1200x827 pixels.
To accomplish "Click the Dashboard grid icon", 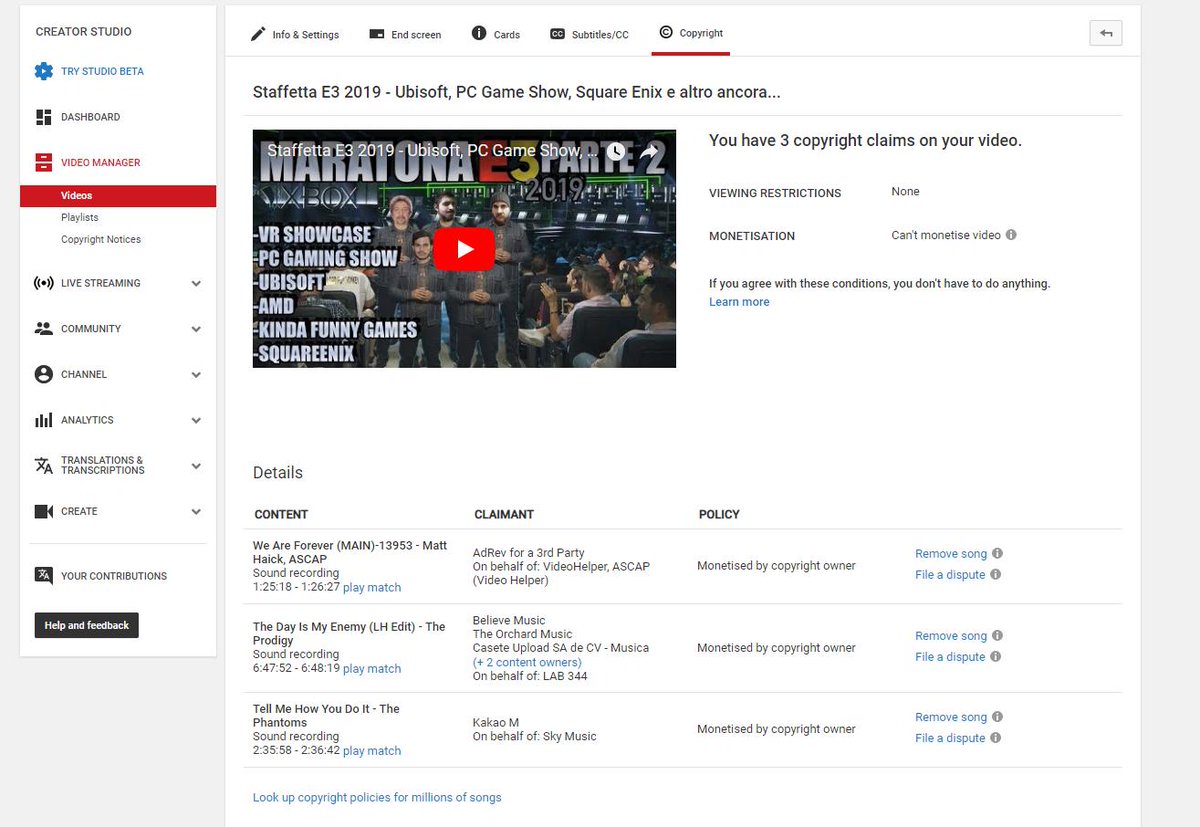I will (x=43, y=117).
